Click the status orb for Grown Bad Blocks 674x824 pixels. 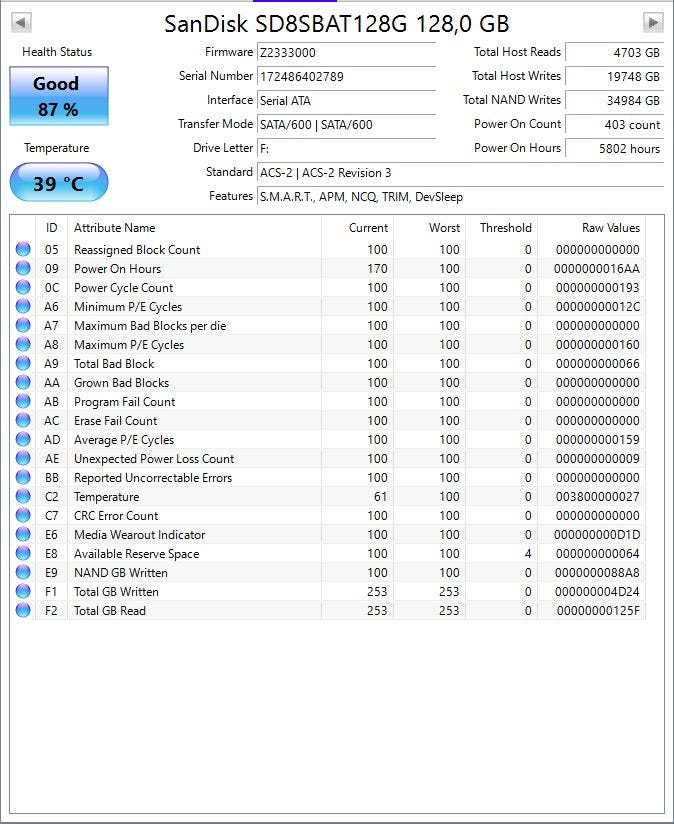(23, 382)
